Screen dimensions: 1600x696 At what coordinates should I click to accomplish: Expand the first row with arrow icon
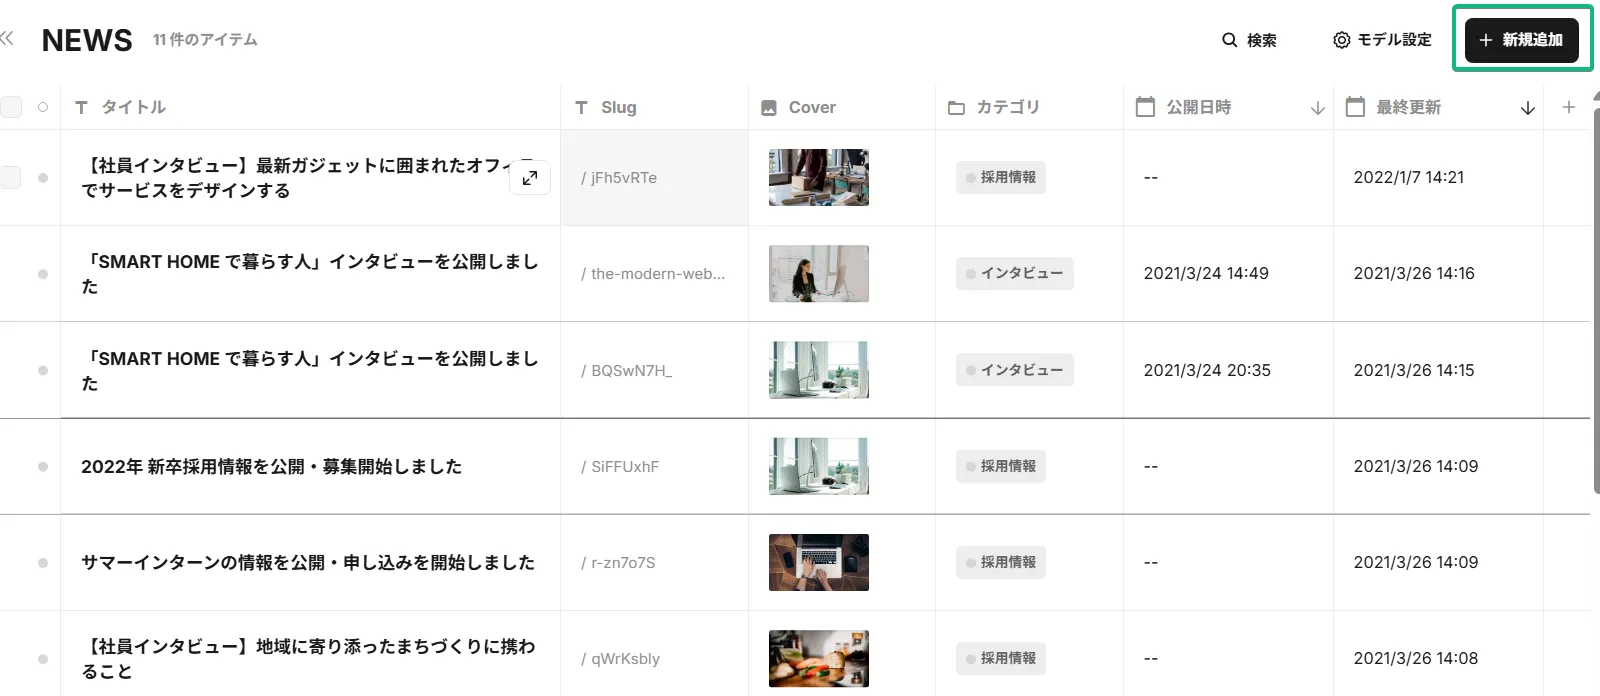pos(530,178)
